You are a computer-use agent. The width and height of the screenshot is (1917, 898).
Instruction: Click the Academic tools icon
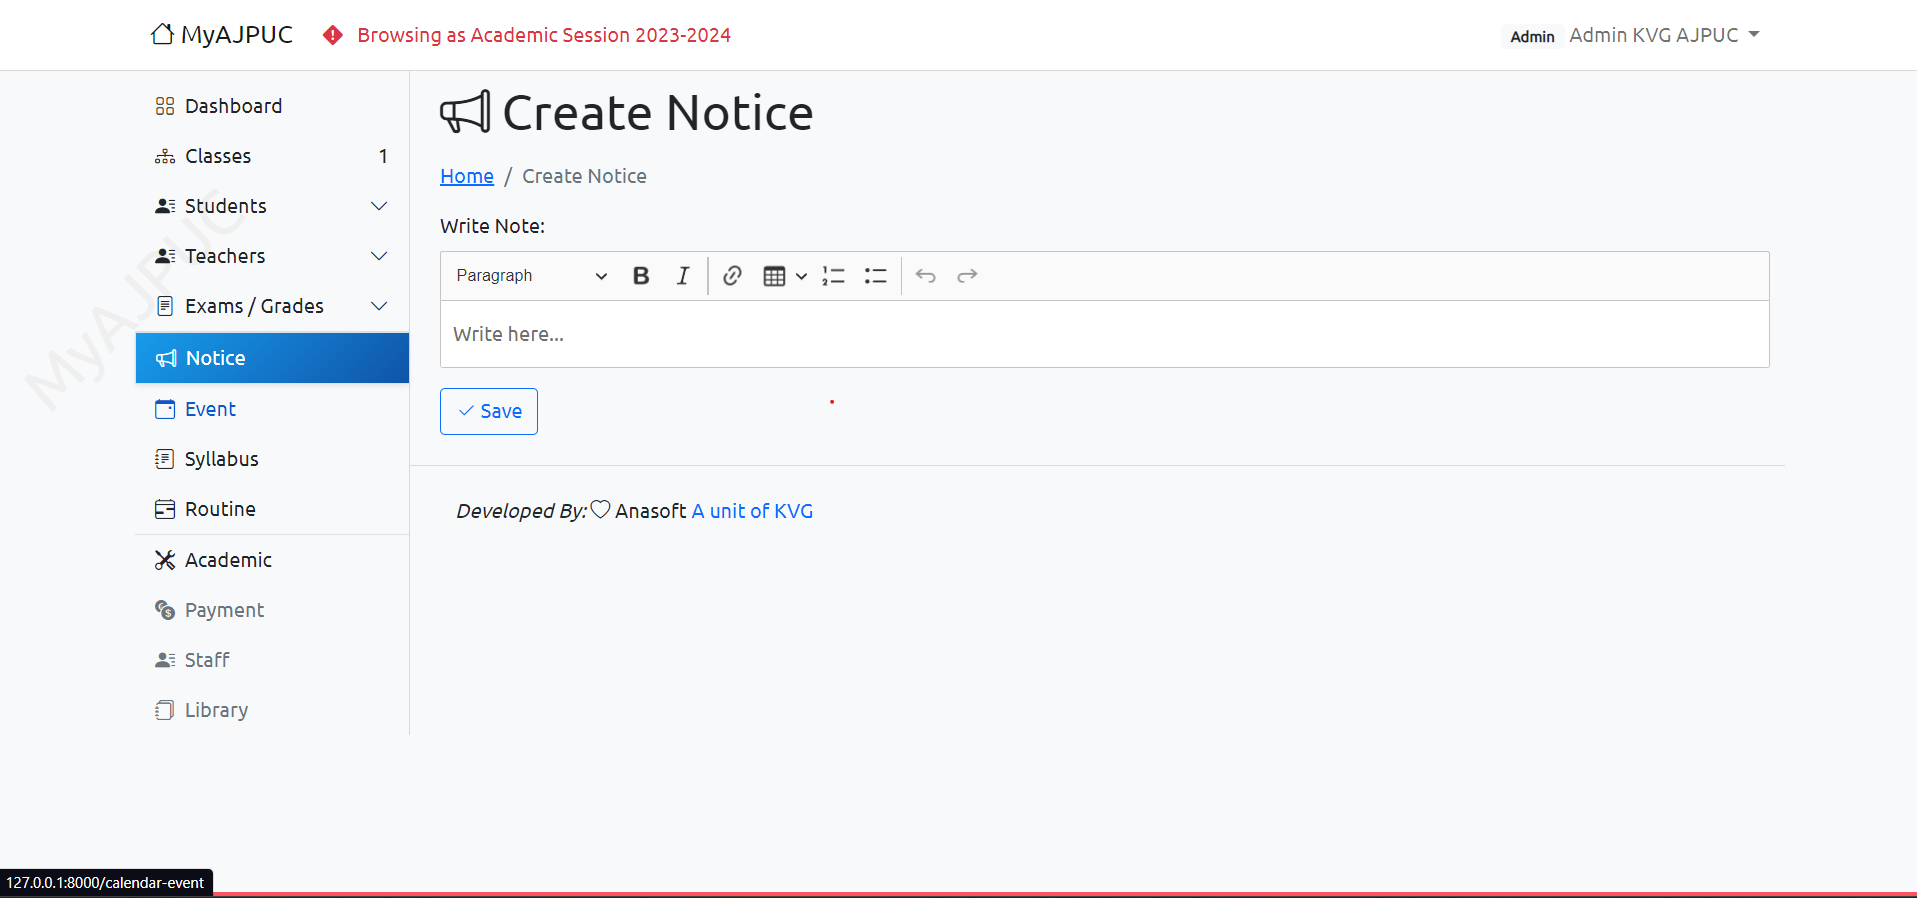165,560
